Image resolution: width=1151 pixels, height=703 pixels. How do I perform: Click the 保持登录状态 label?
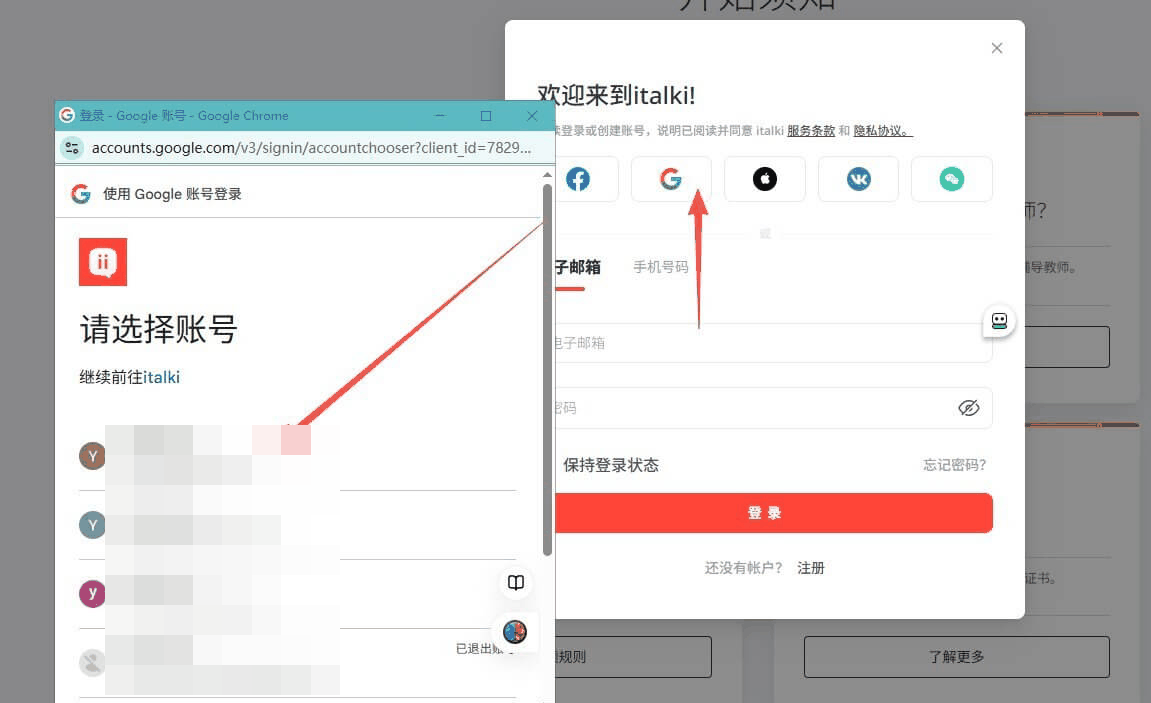coord(611,465)
